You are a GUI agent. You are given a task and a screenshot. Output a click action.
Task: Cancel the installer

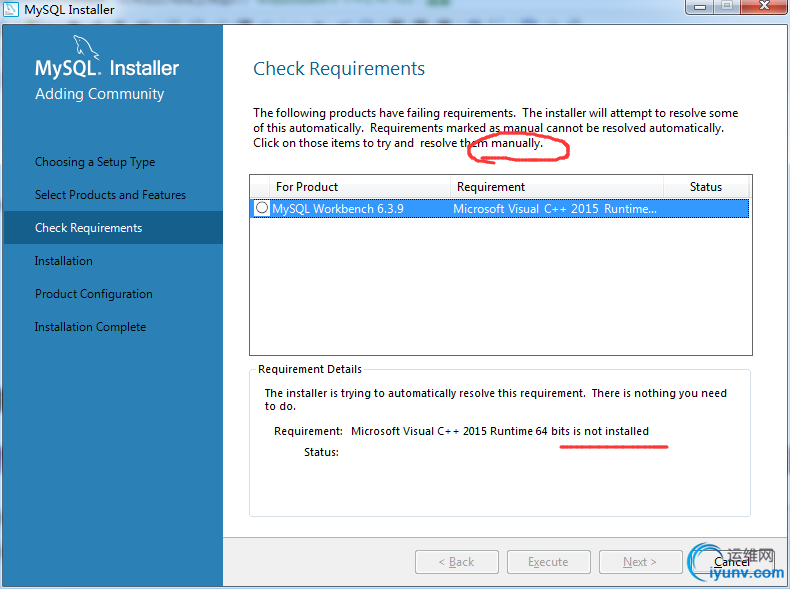coord(731,562)
